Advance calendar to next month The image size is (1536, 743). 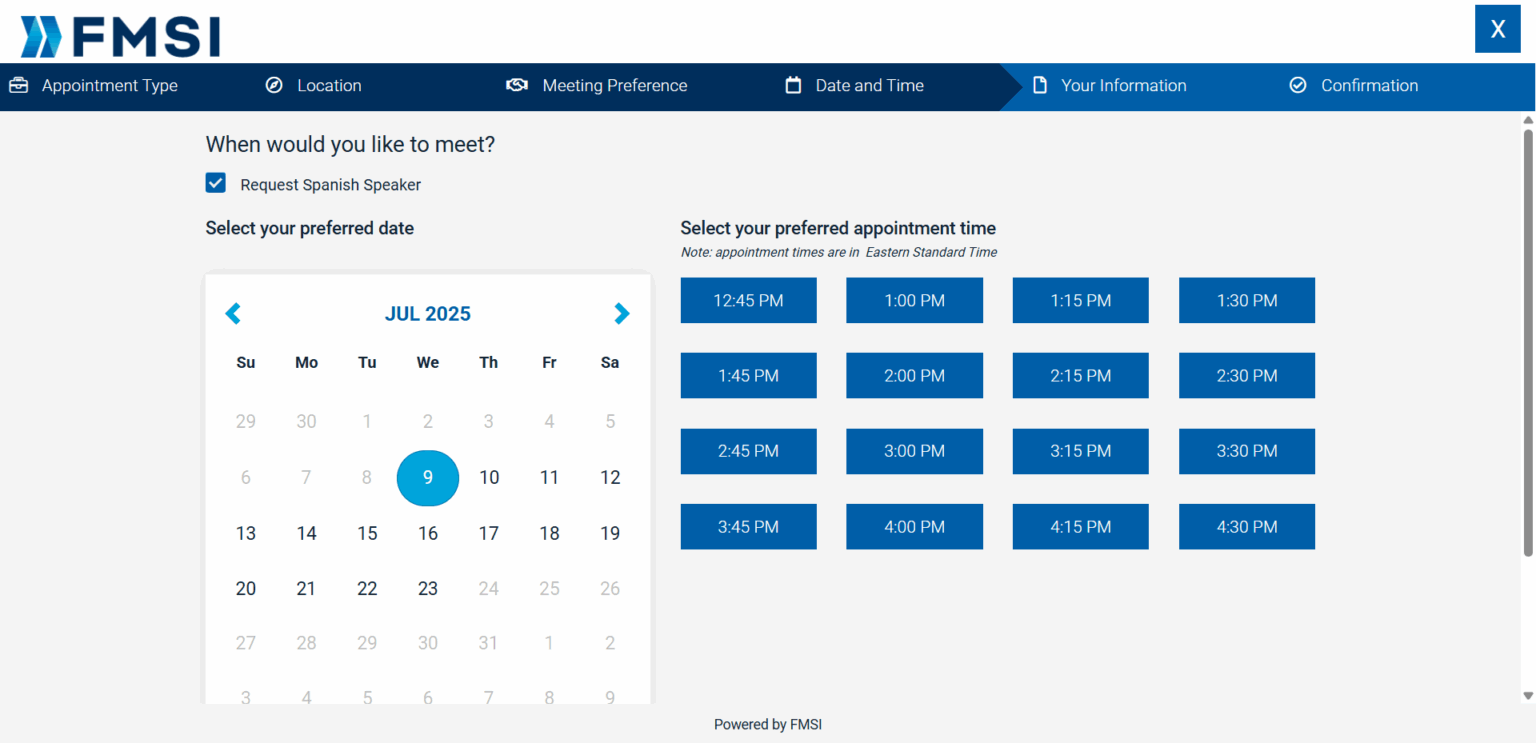point(621,314)
